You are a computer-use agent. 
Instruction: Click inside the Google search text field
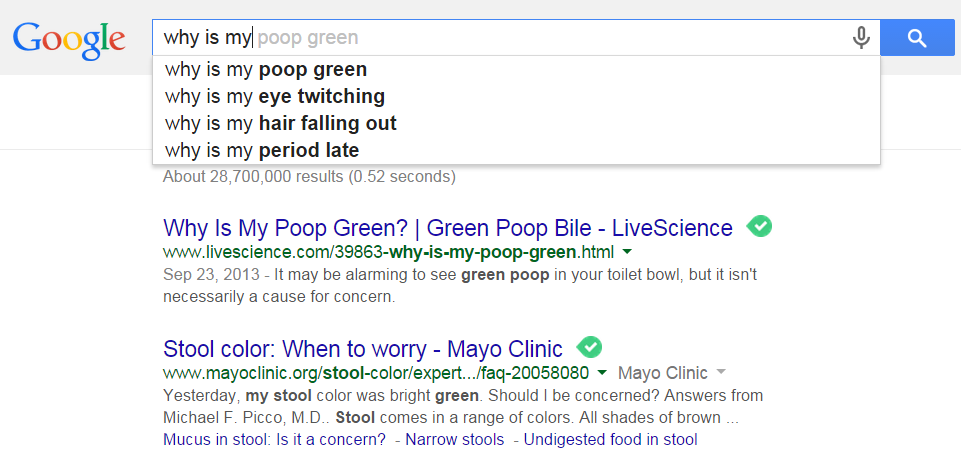(550, 38)
